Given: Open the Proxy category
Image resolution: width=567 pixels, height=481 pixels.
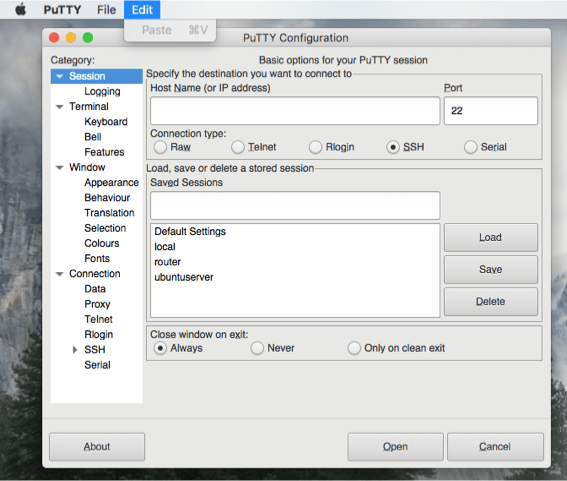Looking at the screenshot, I should [97, 304].
